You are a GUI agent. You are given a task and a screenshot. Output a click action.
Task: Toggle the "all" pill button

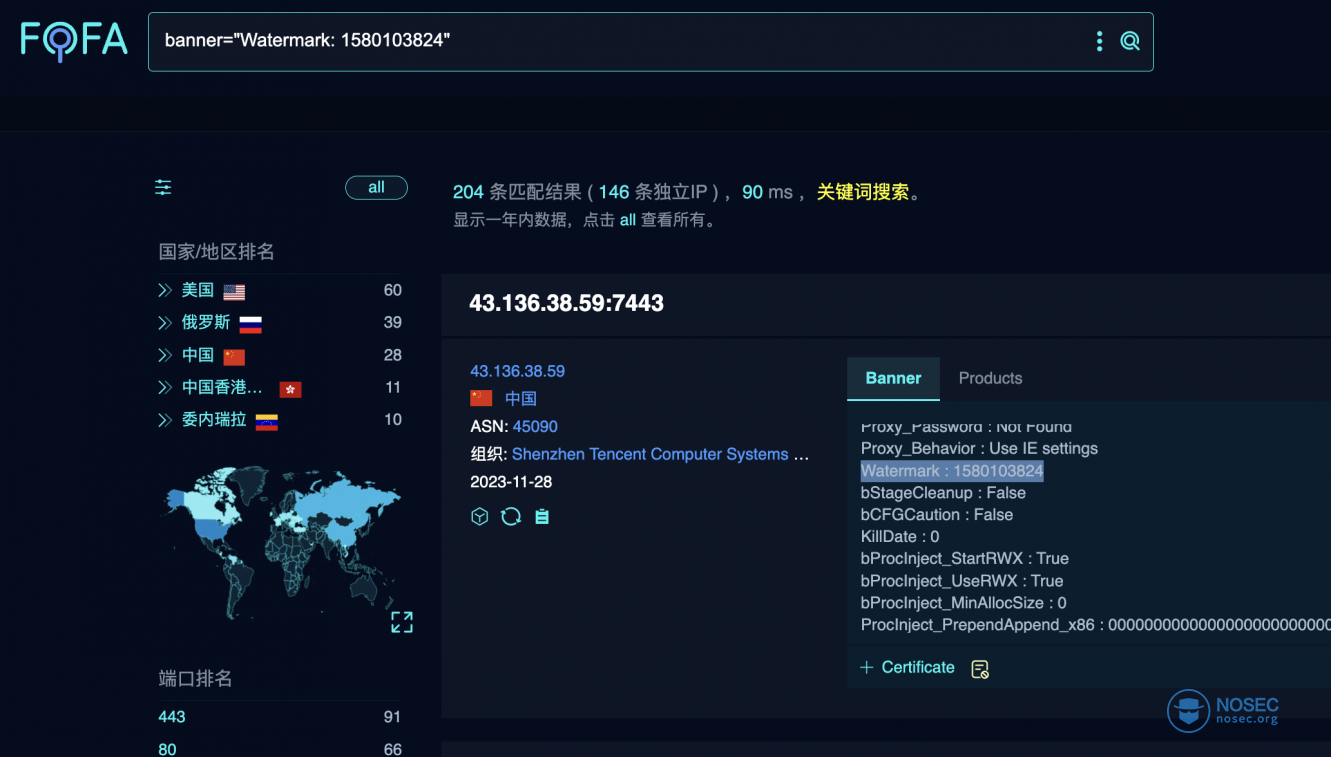point(376,187)
